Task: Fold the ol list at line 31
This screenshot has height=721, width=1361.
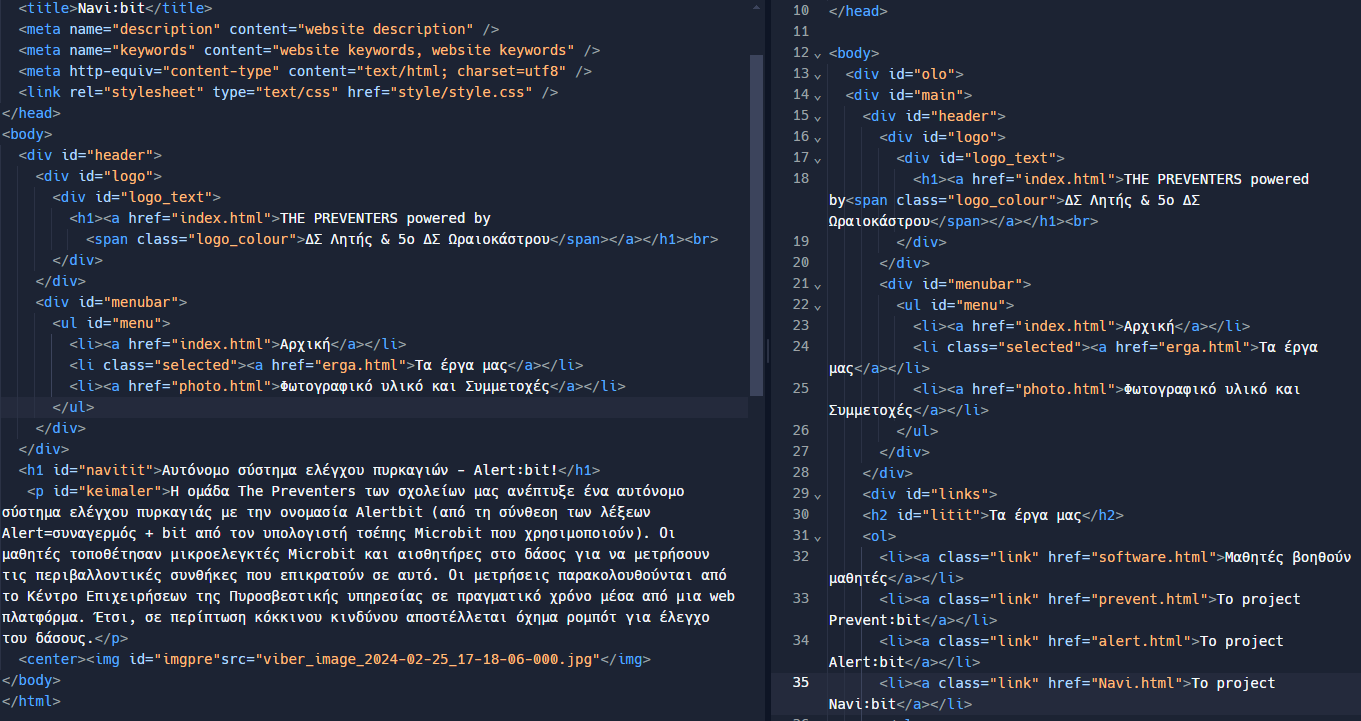Action: tap(818, 536)
